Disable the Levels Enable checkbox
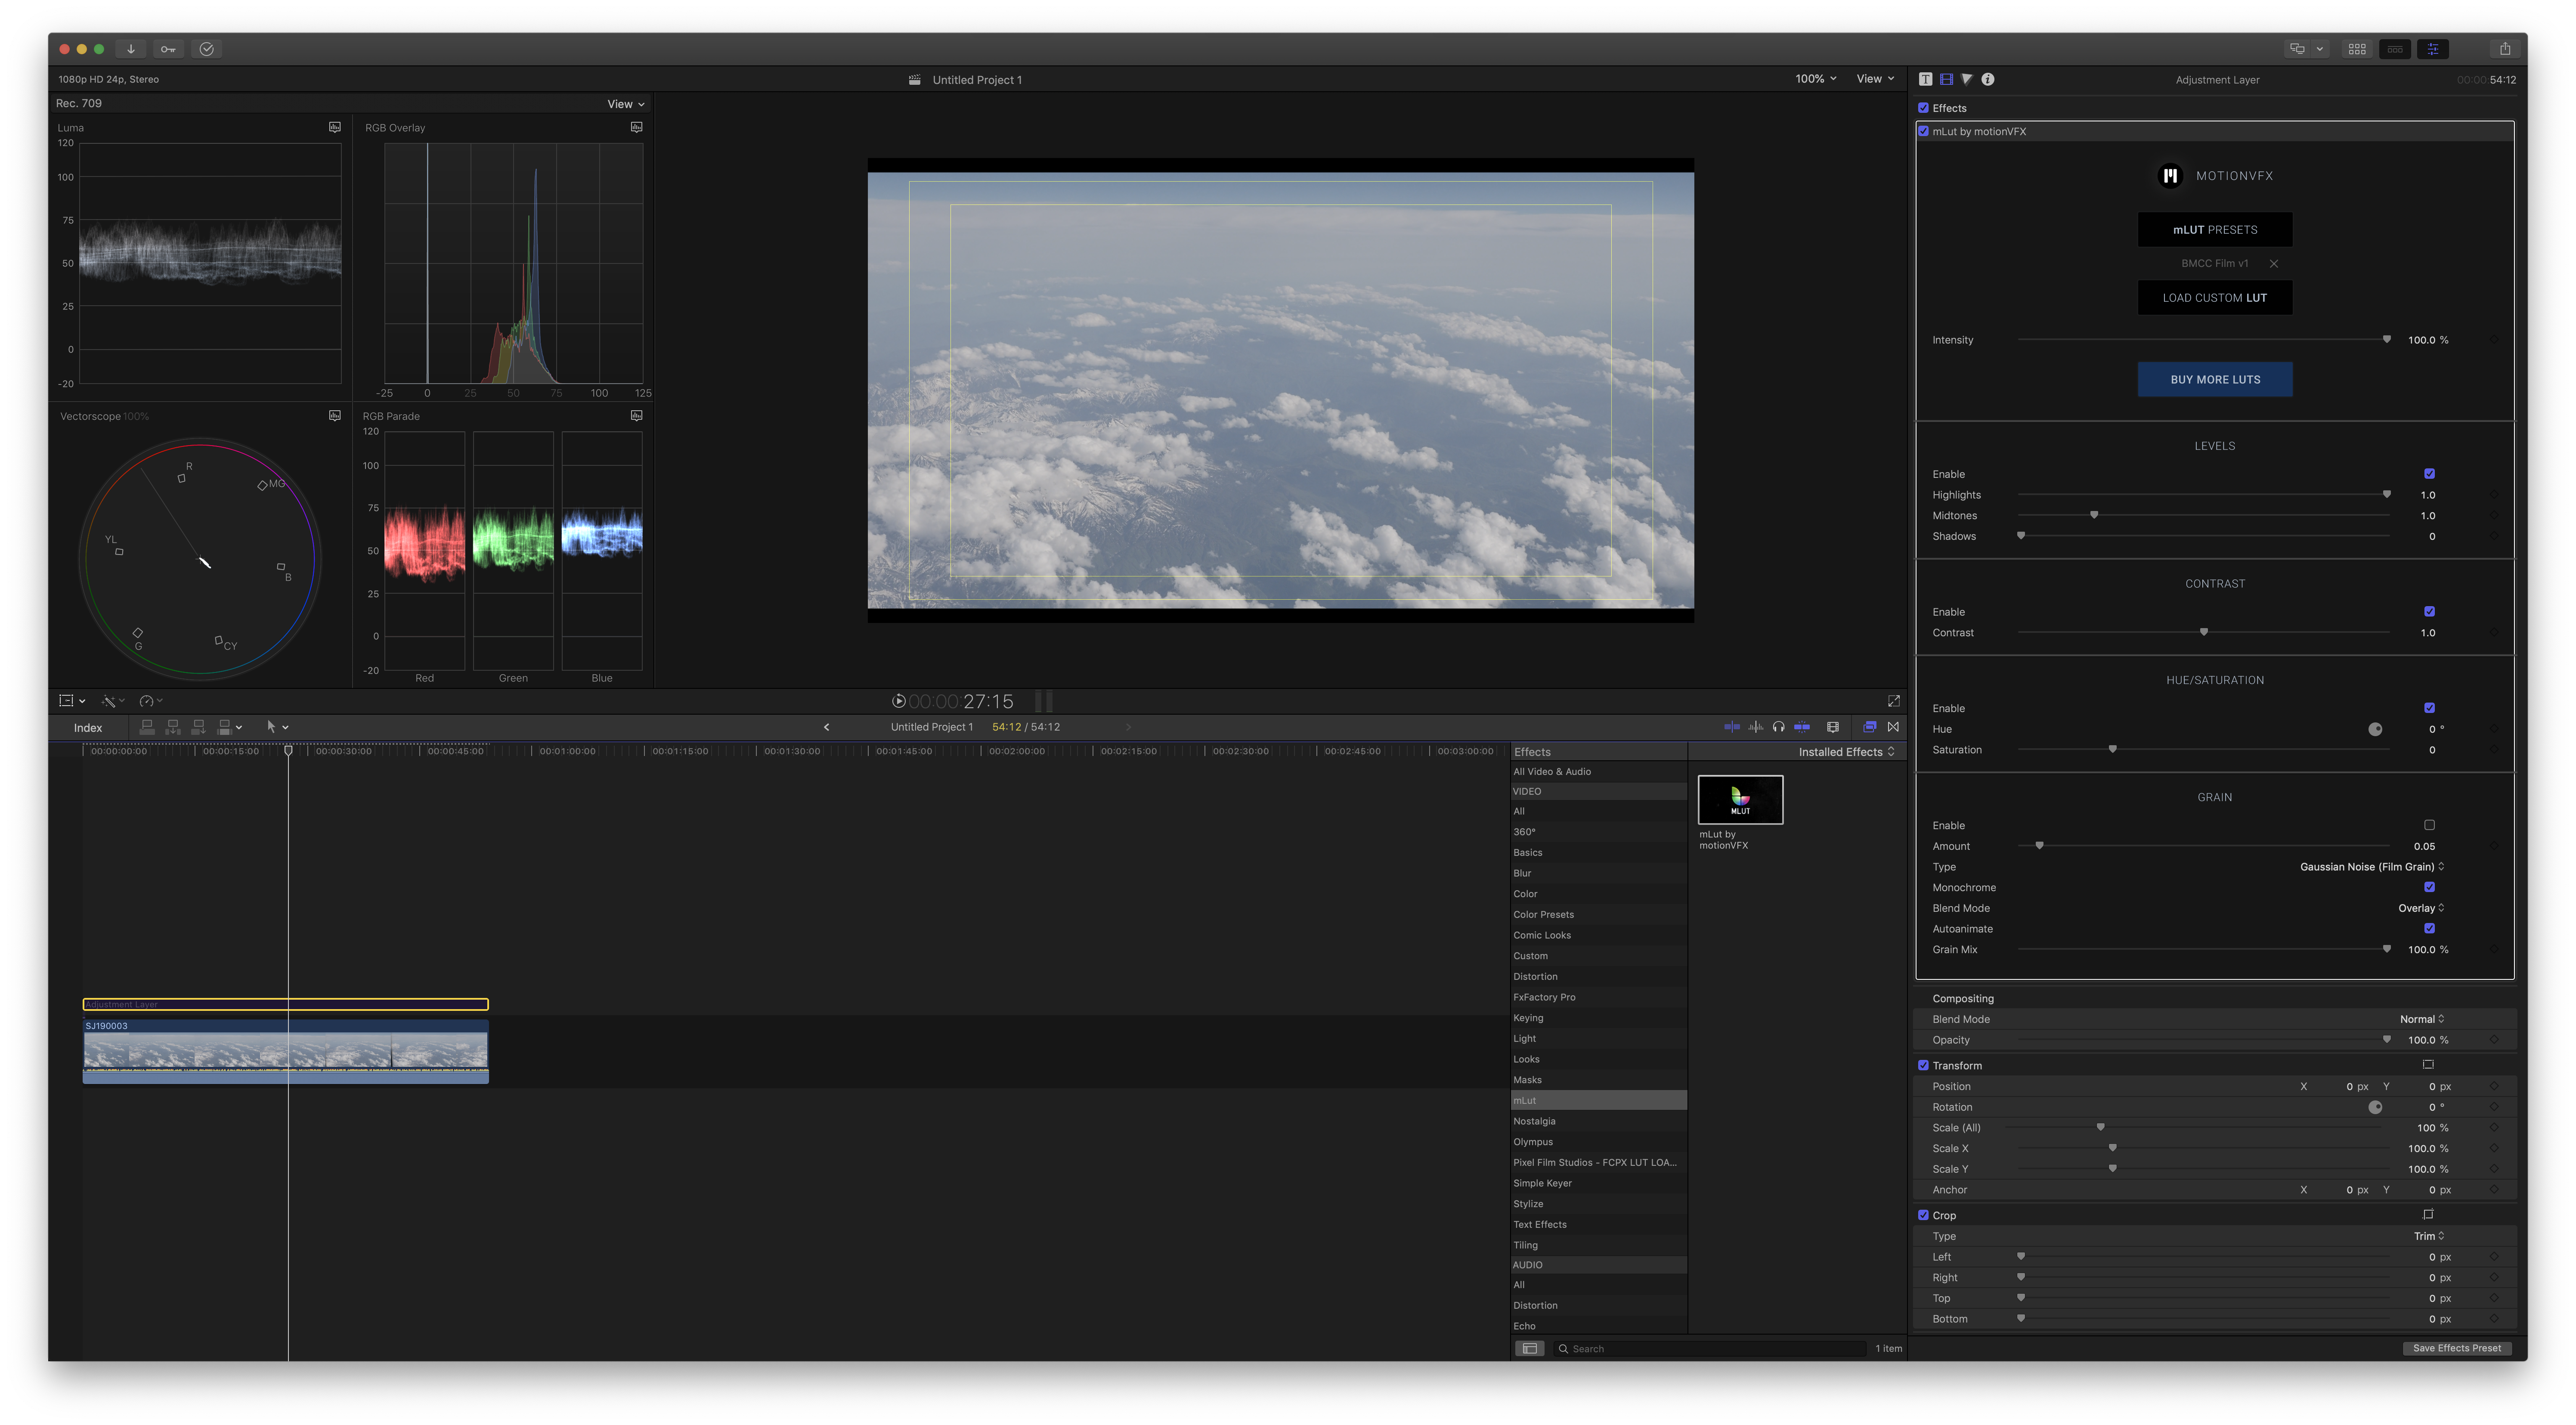The image size is (2576, 1425). pyautogui.click(x=2429, y=474)
